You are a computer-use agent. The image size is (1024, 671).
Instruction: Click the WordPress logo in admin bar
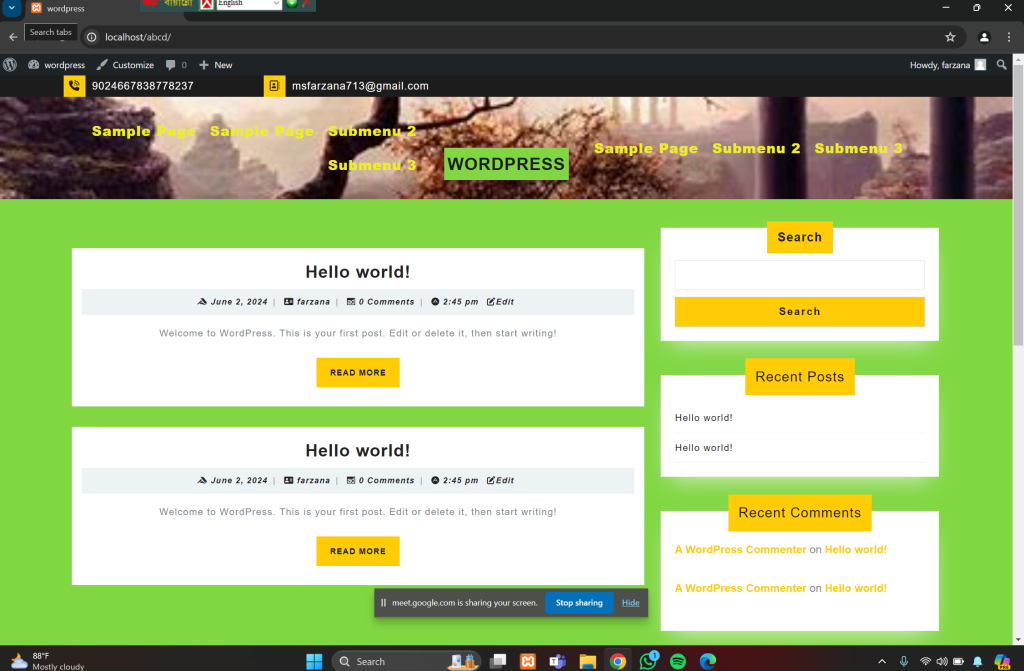[x=10, y=65]
